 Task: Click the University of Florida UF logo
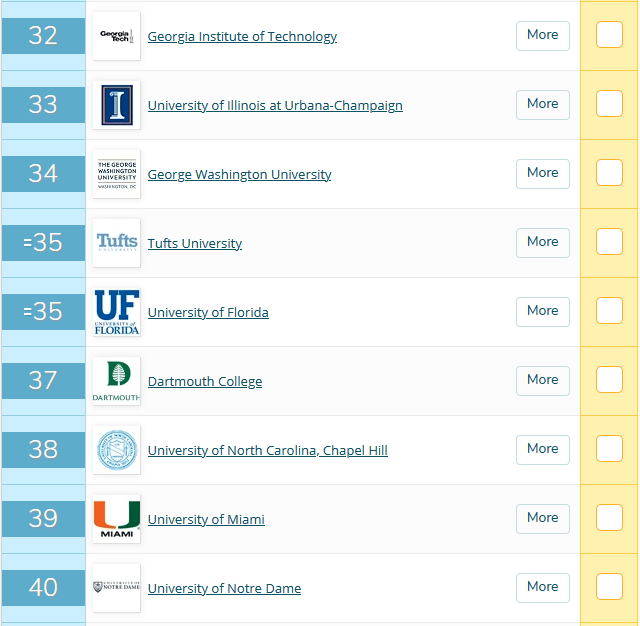(116, 312)
